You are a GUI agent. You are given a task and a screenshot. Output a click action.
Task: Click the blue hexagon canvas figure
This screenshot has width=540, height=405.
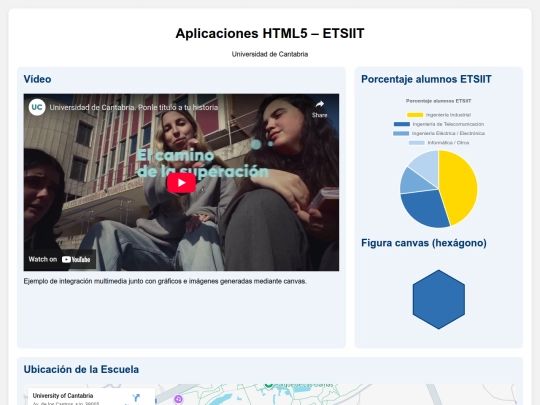point(438,300)
